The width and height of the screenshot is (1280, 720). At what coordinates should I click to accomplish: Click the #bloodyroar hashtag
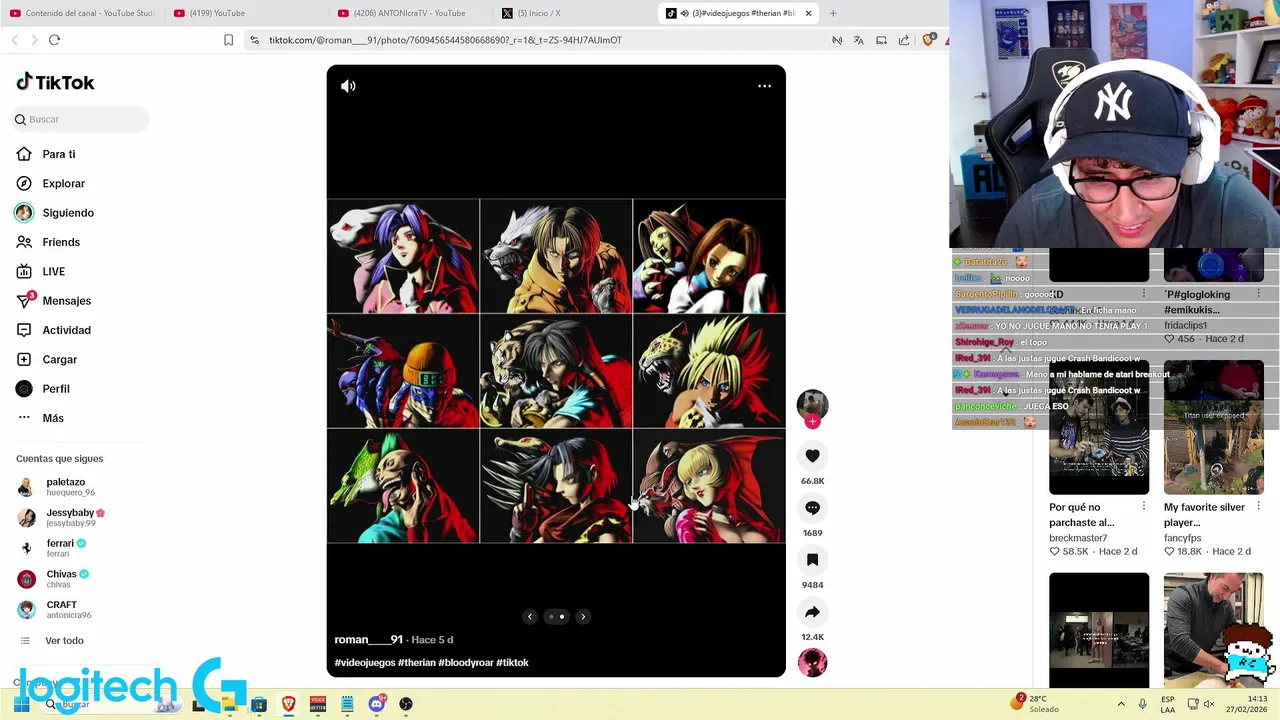(x=466, y=663)
